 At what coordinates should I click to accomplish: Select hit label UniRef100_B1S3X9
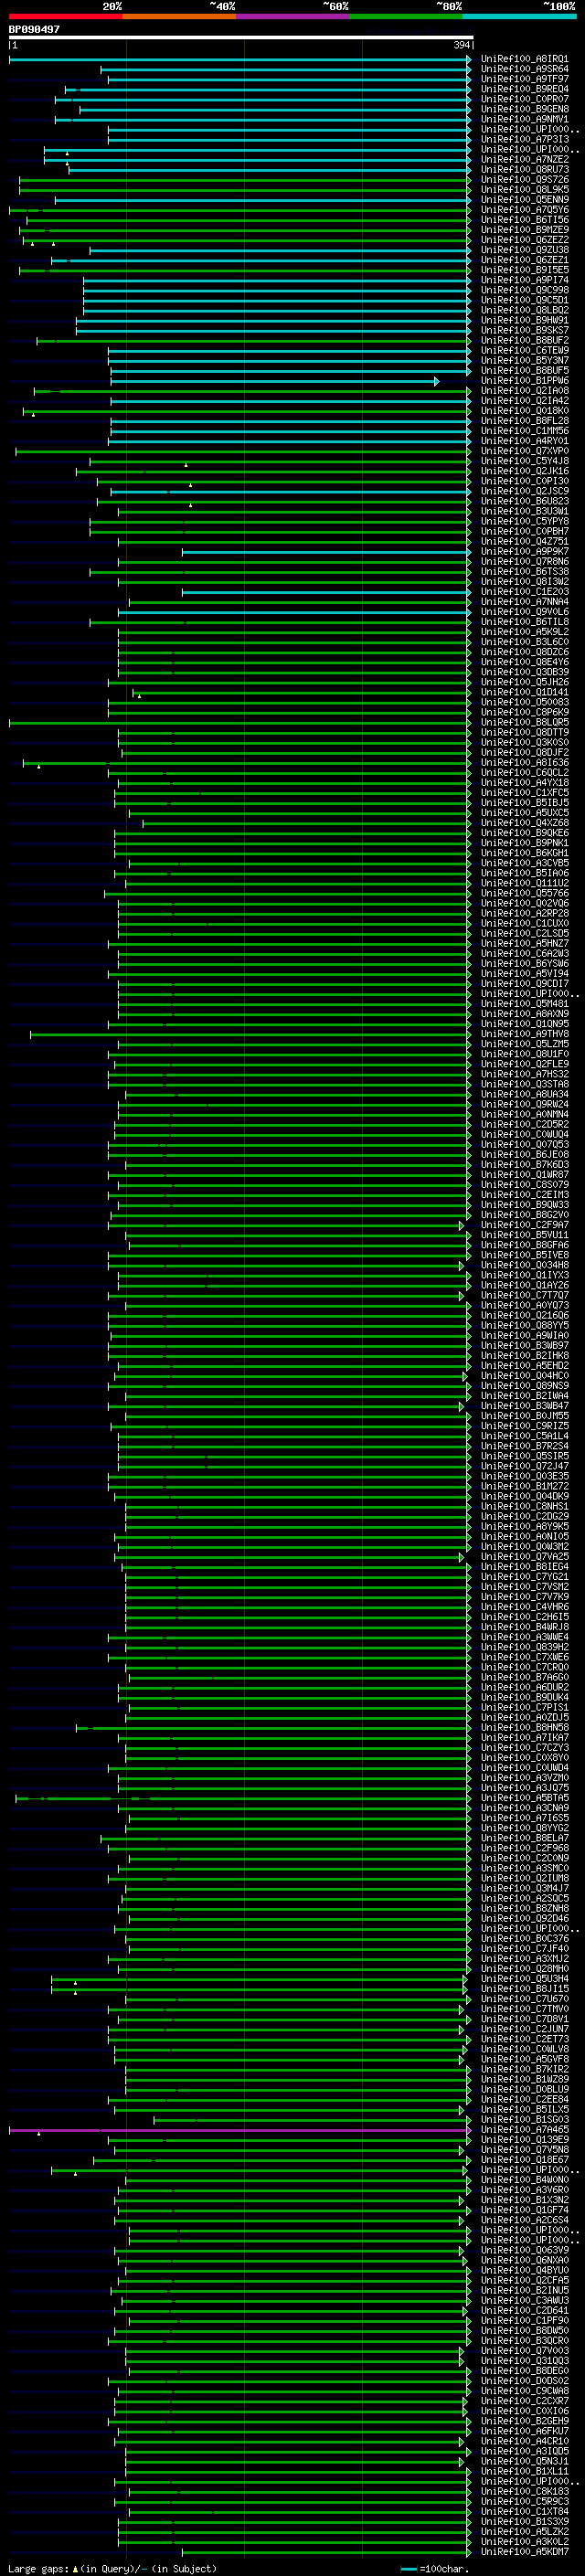pos(524,2522)
